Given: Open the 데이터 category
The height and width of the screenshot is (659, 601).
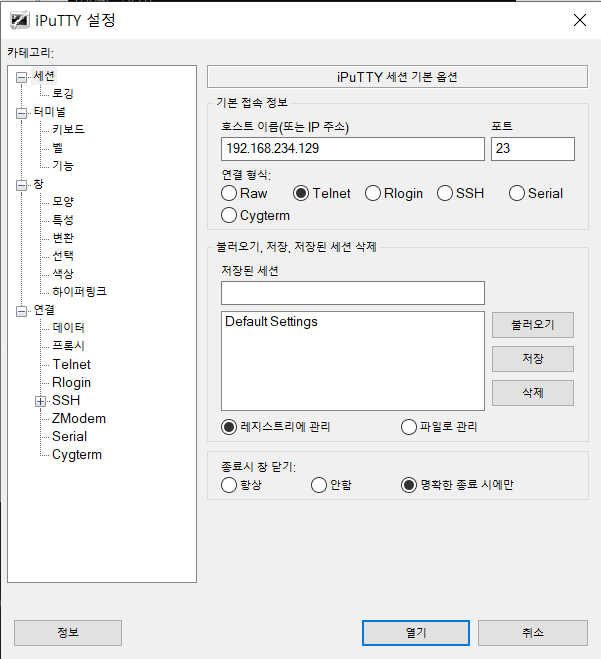Looking at the screenshot, I should click(x=68, y=328).
